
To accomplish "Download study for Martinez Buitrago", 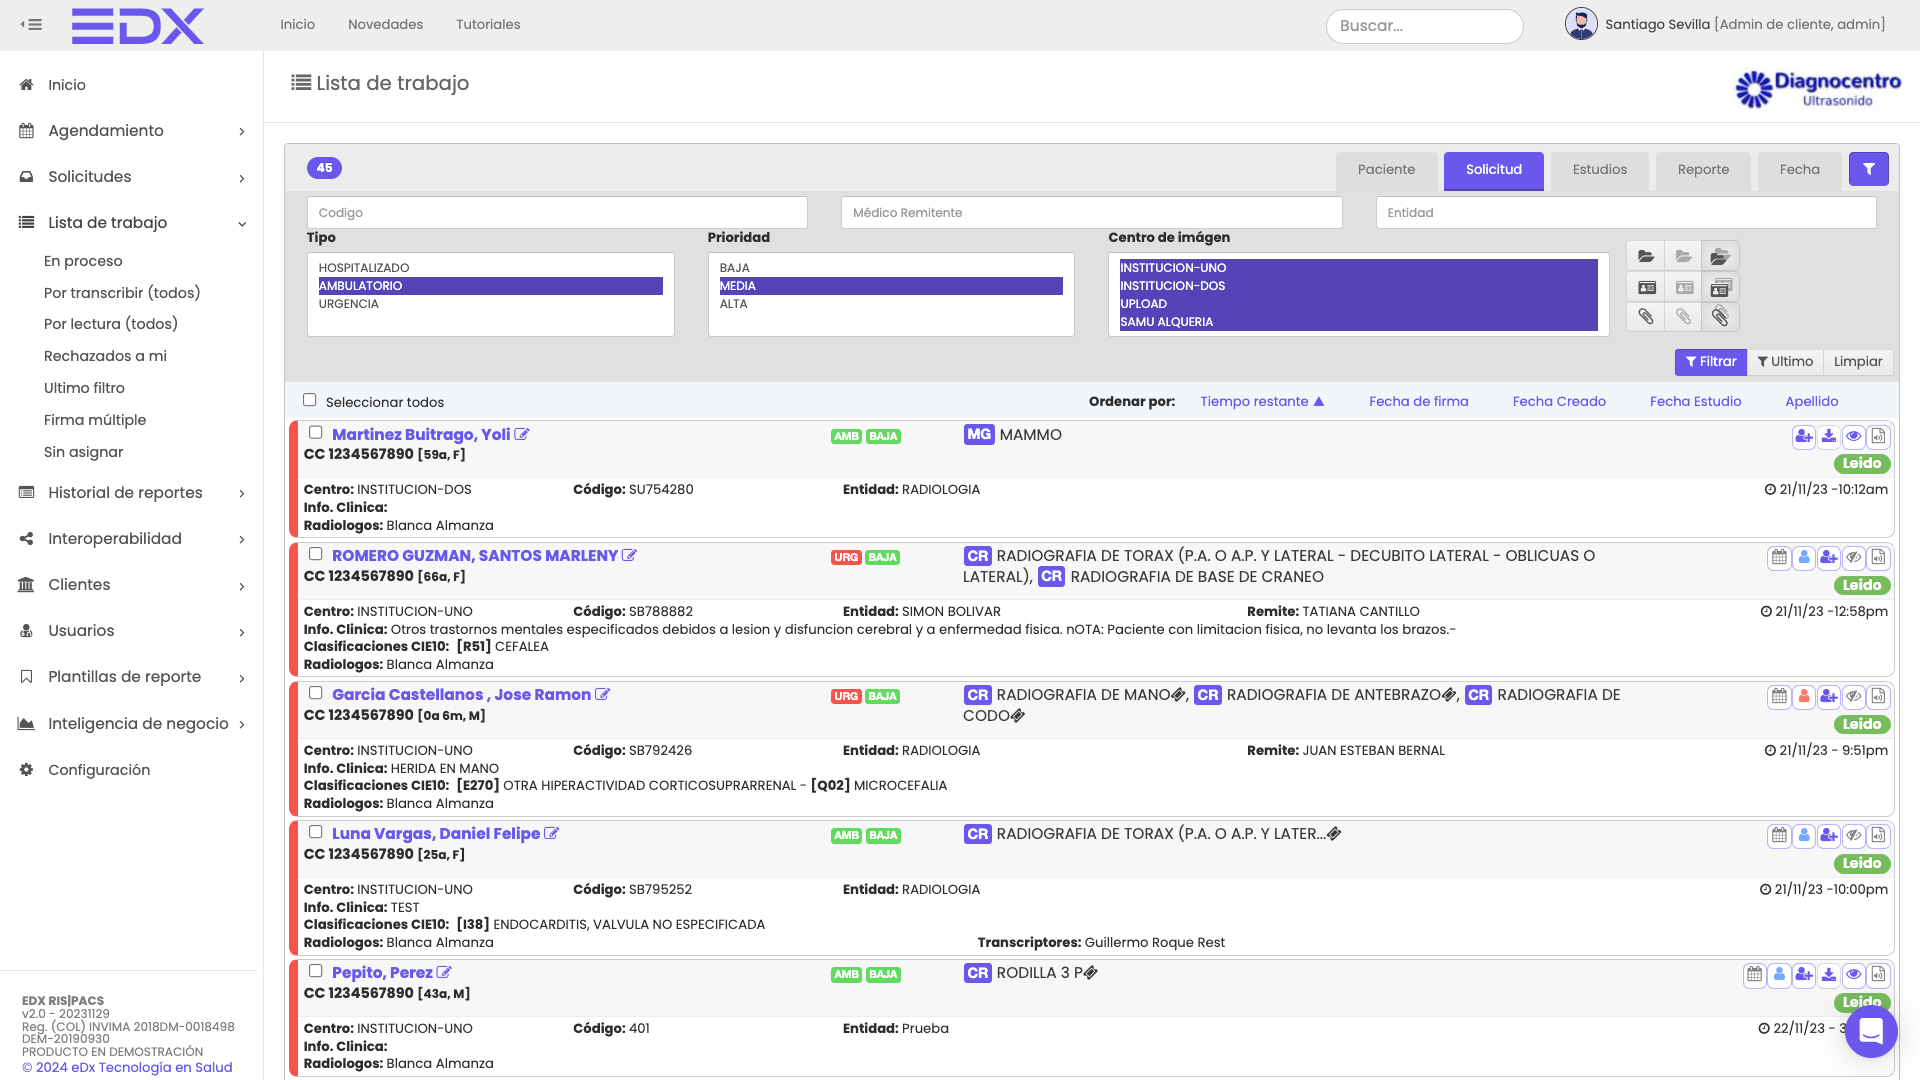I will tap(1829, 436).
